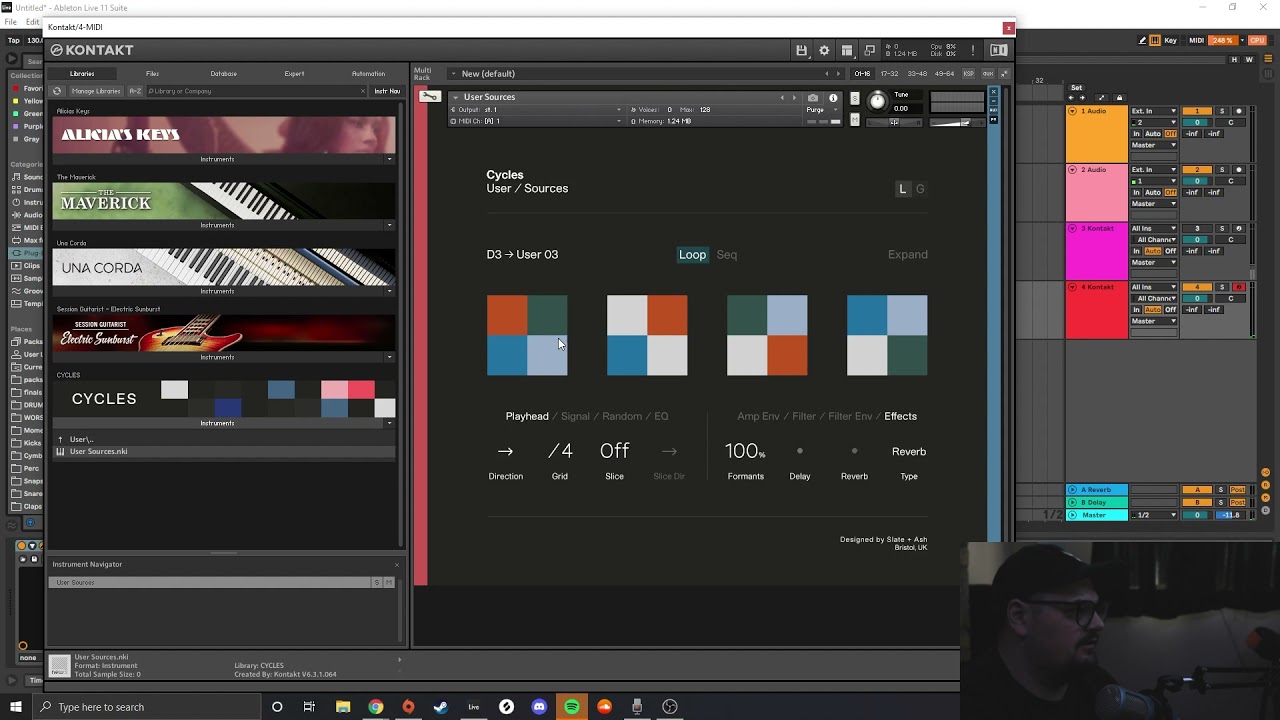Open the MIDI Ch dropdown in User Sources
The width and height of the screenshot is (1280, 720).
point(536,121)
